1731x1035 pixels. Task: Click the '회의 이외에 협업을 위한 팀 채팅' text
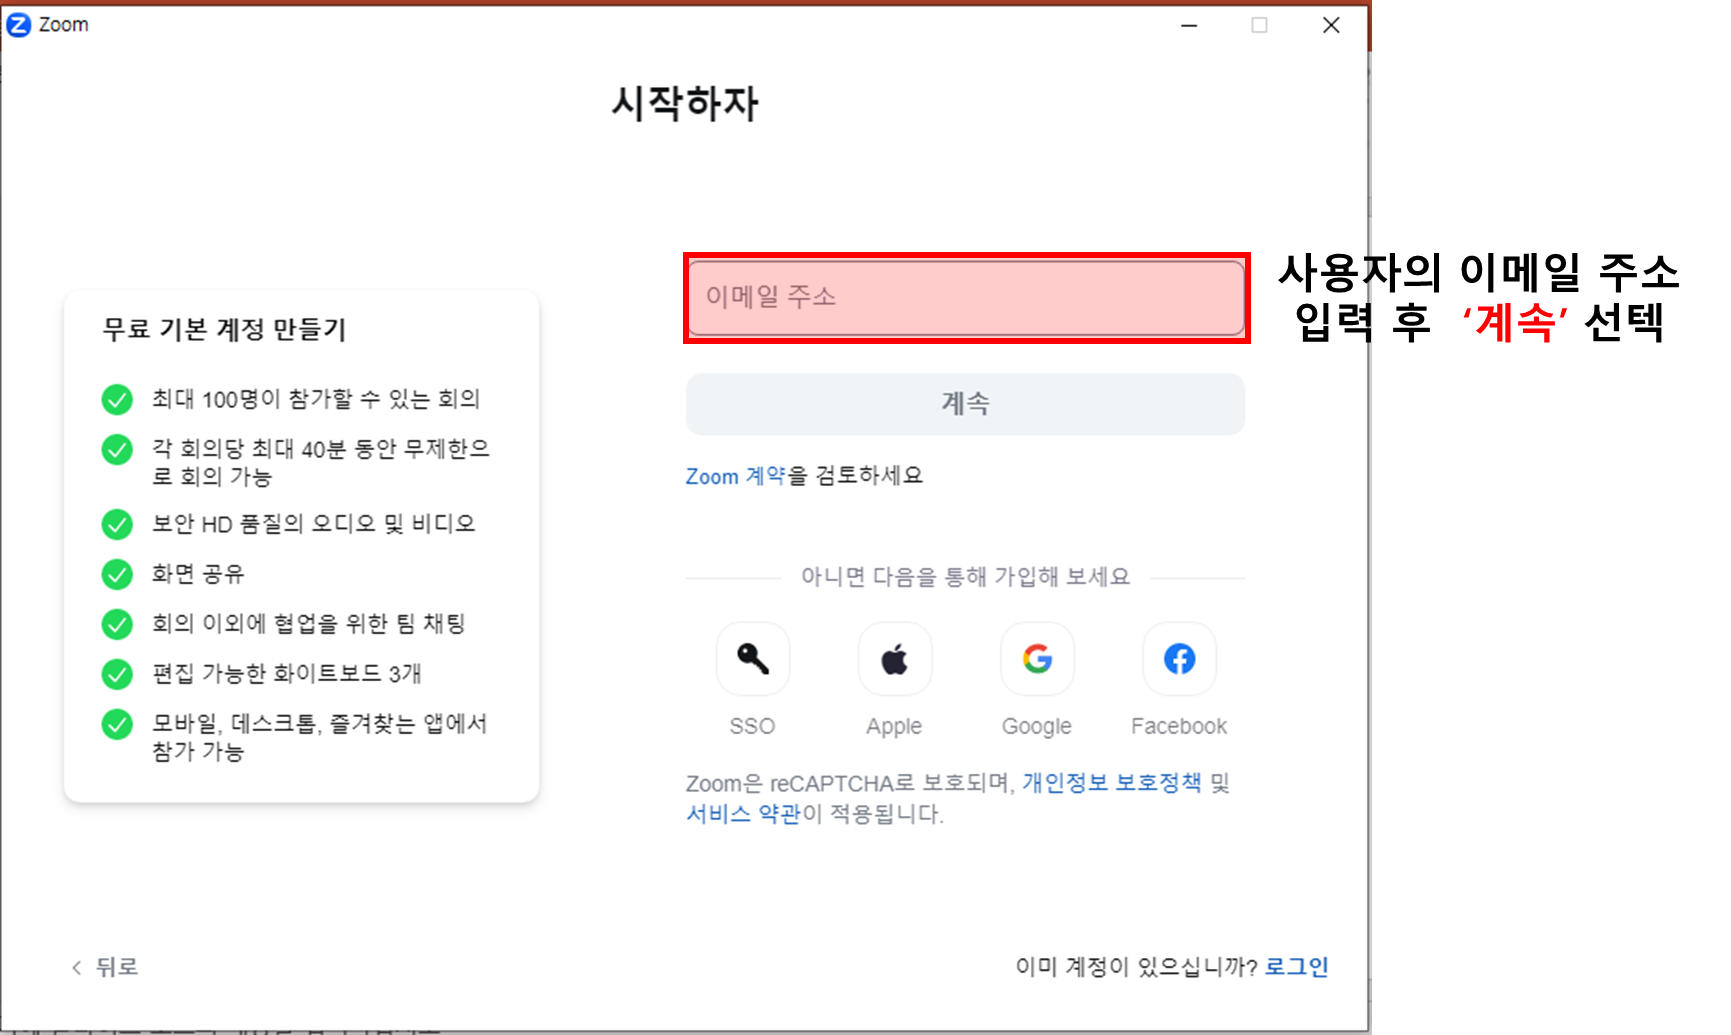click(x=308, y=624)
